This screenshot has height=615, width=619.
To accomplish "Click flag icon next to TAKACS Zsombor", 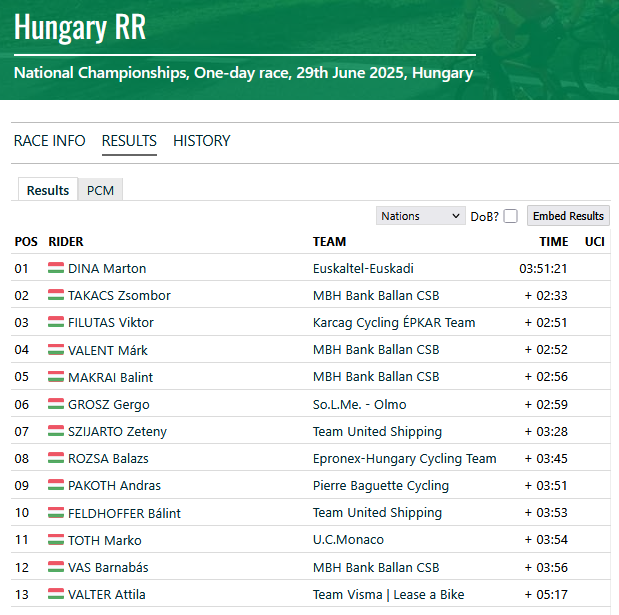I will point(56,295).
